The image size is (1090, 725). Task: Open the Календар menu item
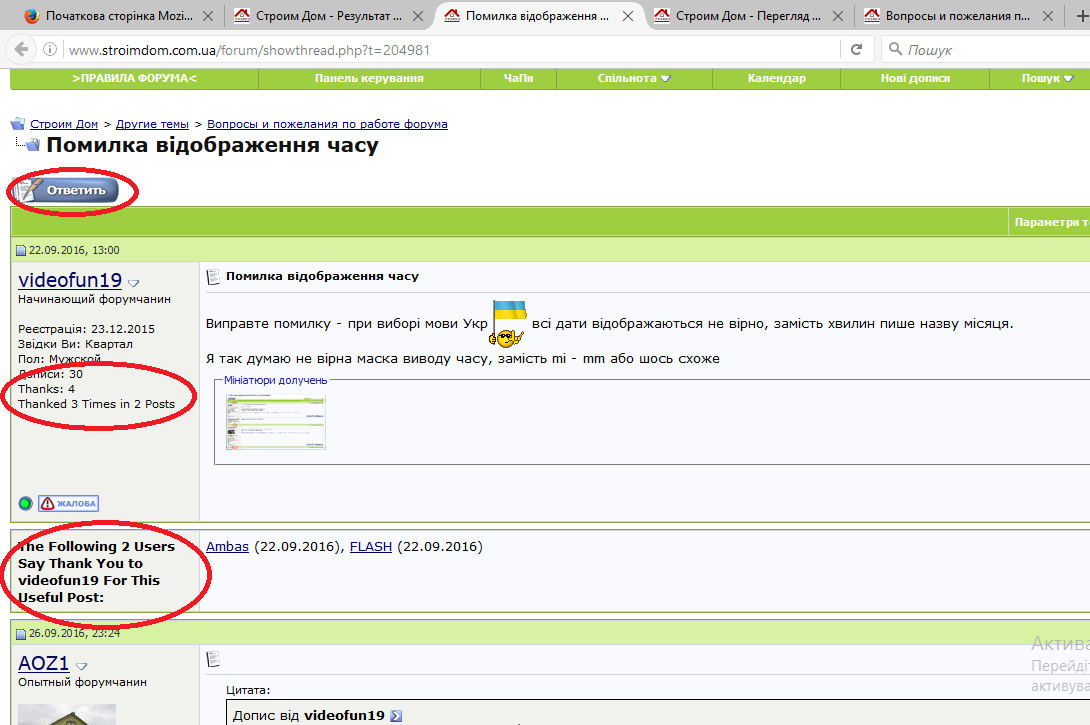coord(776,79)
